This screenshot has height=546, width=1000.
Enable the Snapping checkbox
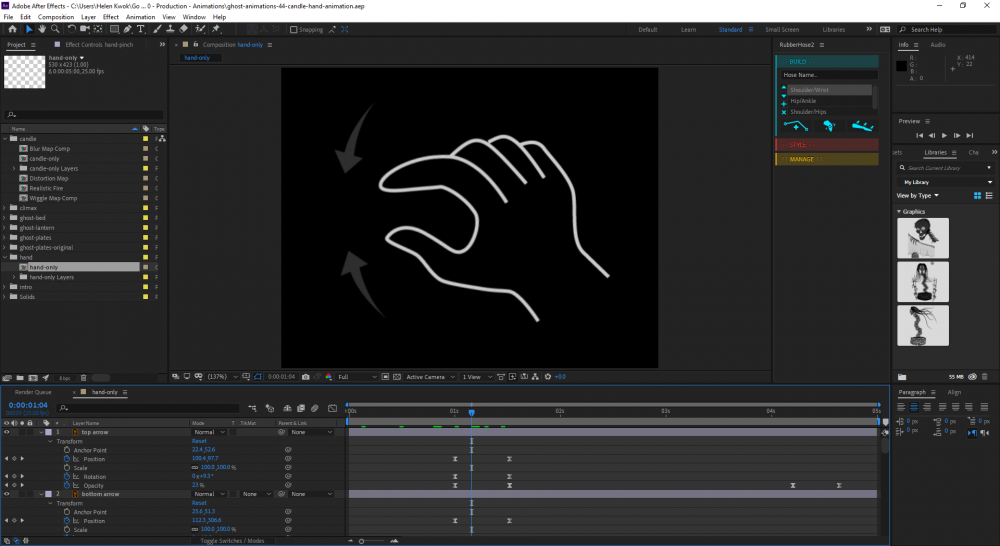pyautogui.click(x=293, y=29)
